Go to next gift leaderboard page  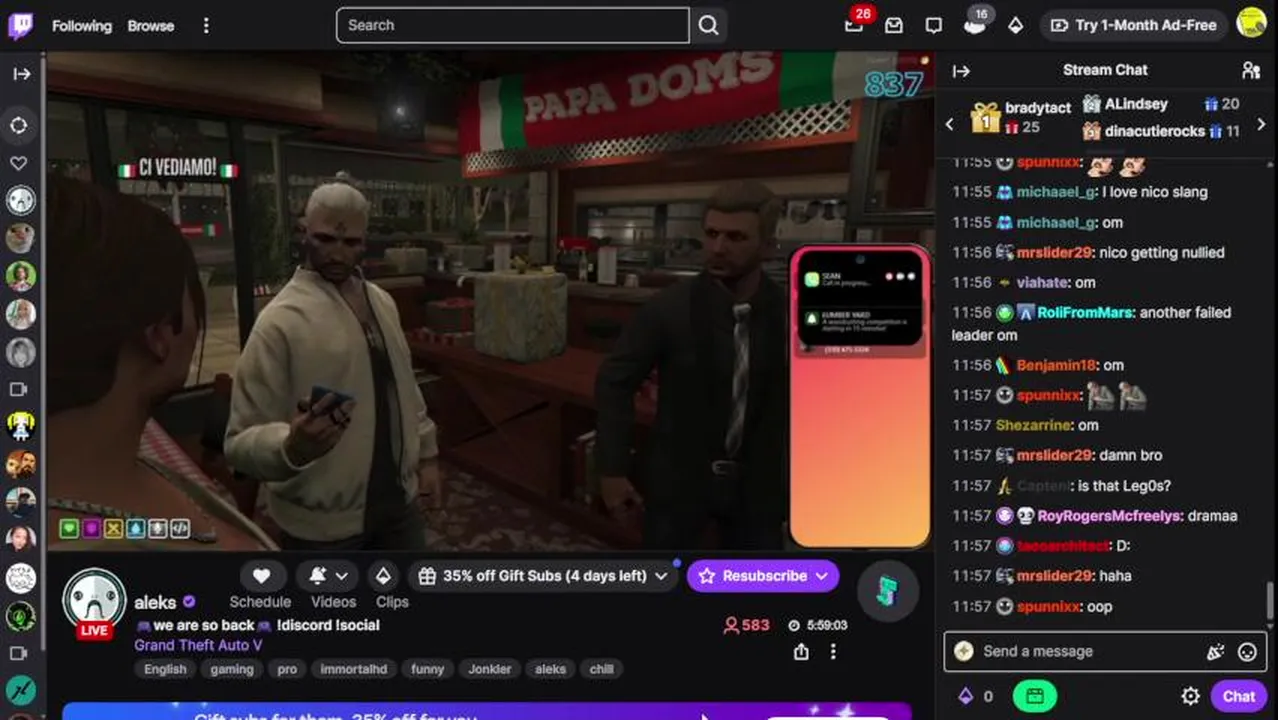click(1260, 124)
